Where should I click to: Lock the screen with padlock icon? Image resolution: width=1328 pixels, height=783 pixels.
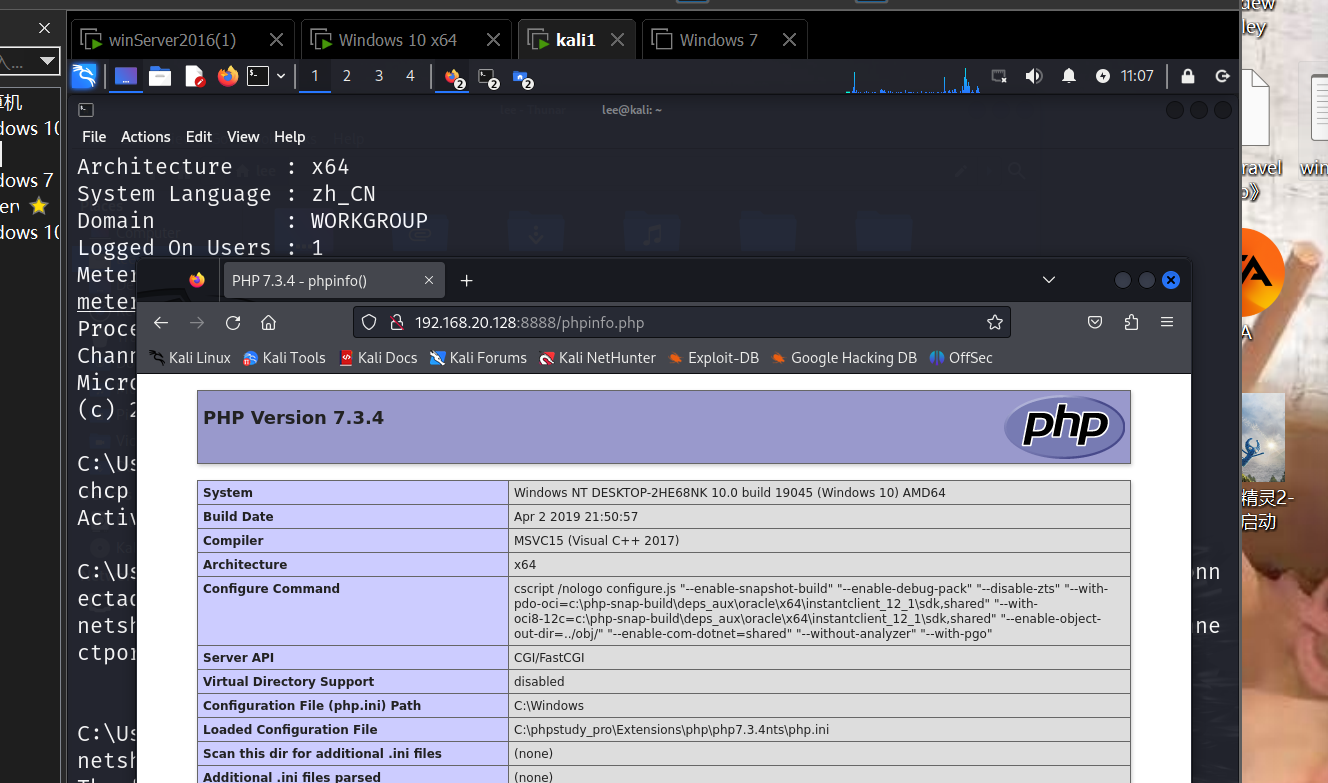1188,76
